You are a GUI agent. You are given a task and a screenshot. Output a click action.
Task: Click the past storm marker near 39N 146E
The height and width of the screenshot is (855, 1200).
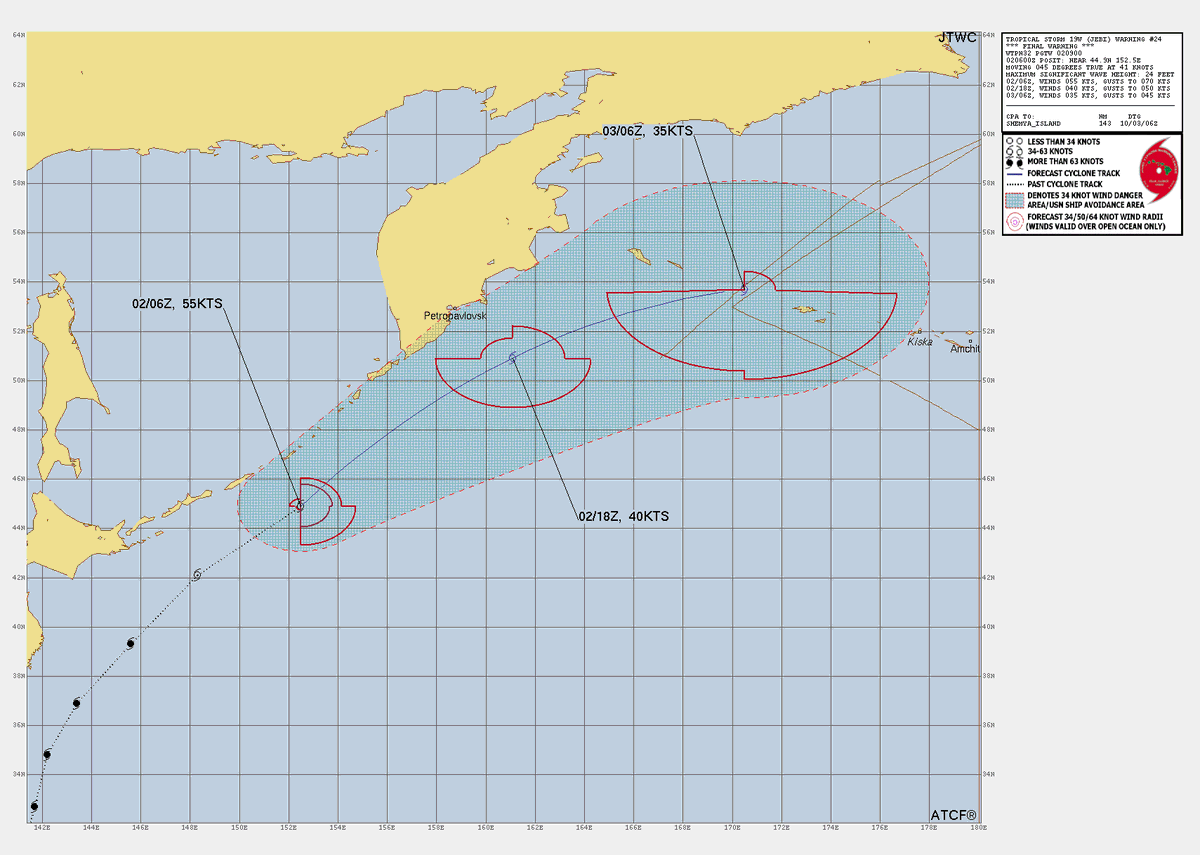coord(130,643)
